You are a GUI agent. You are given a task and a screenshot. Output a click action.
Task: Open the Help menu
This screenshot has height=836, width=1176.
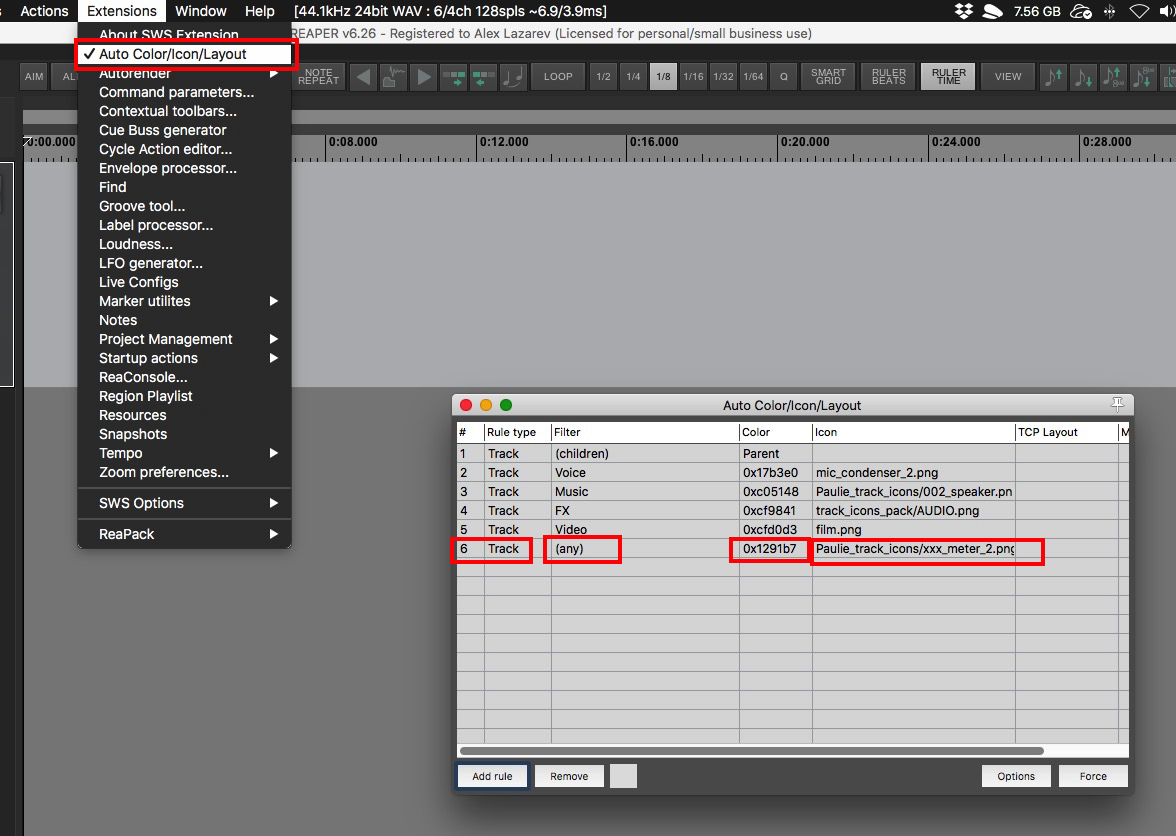pos(260,11)
